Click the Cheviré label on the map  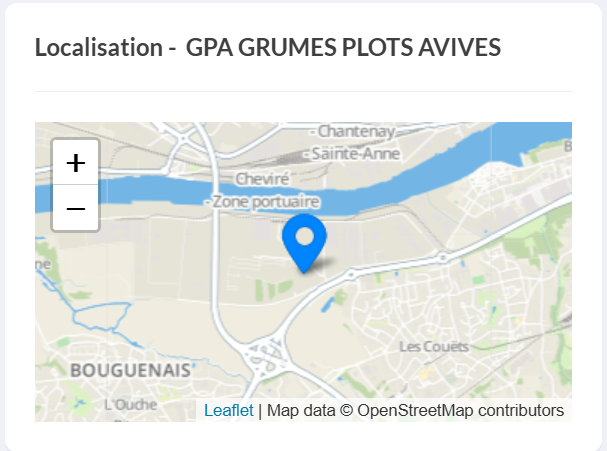(x=262, y=179)
